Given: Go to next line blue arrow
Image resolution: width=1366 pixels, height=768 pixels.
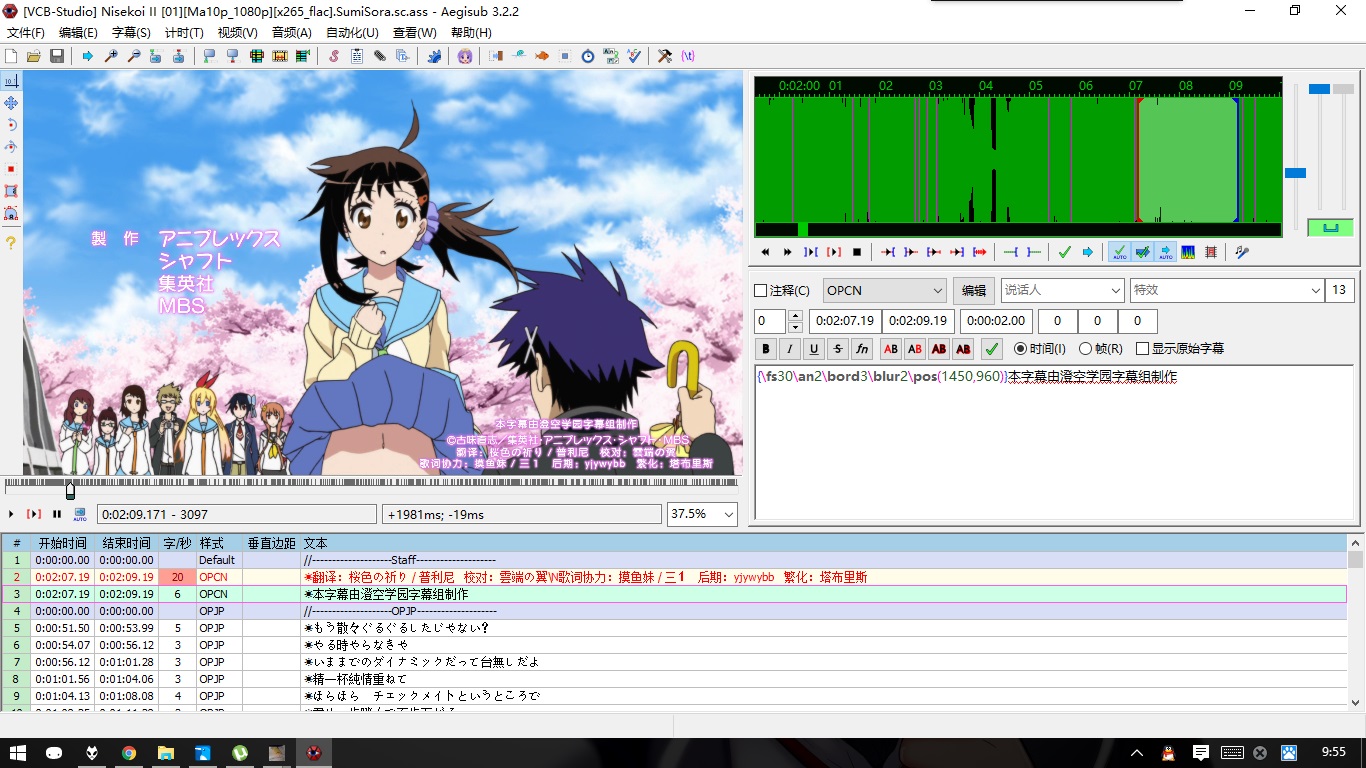Looking at the screenshot, I should click(1087, 252).
